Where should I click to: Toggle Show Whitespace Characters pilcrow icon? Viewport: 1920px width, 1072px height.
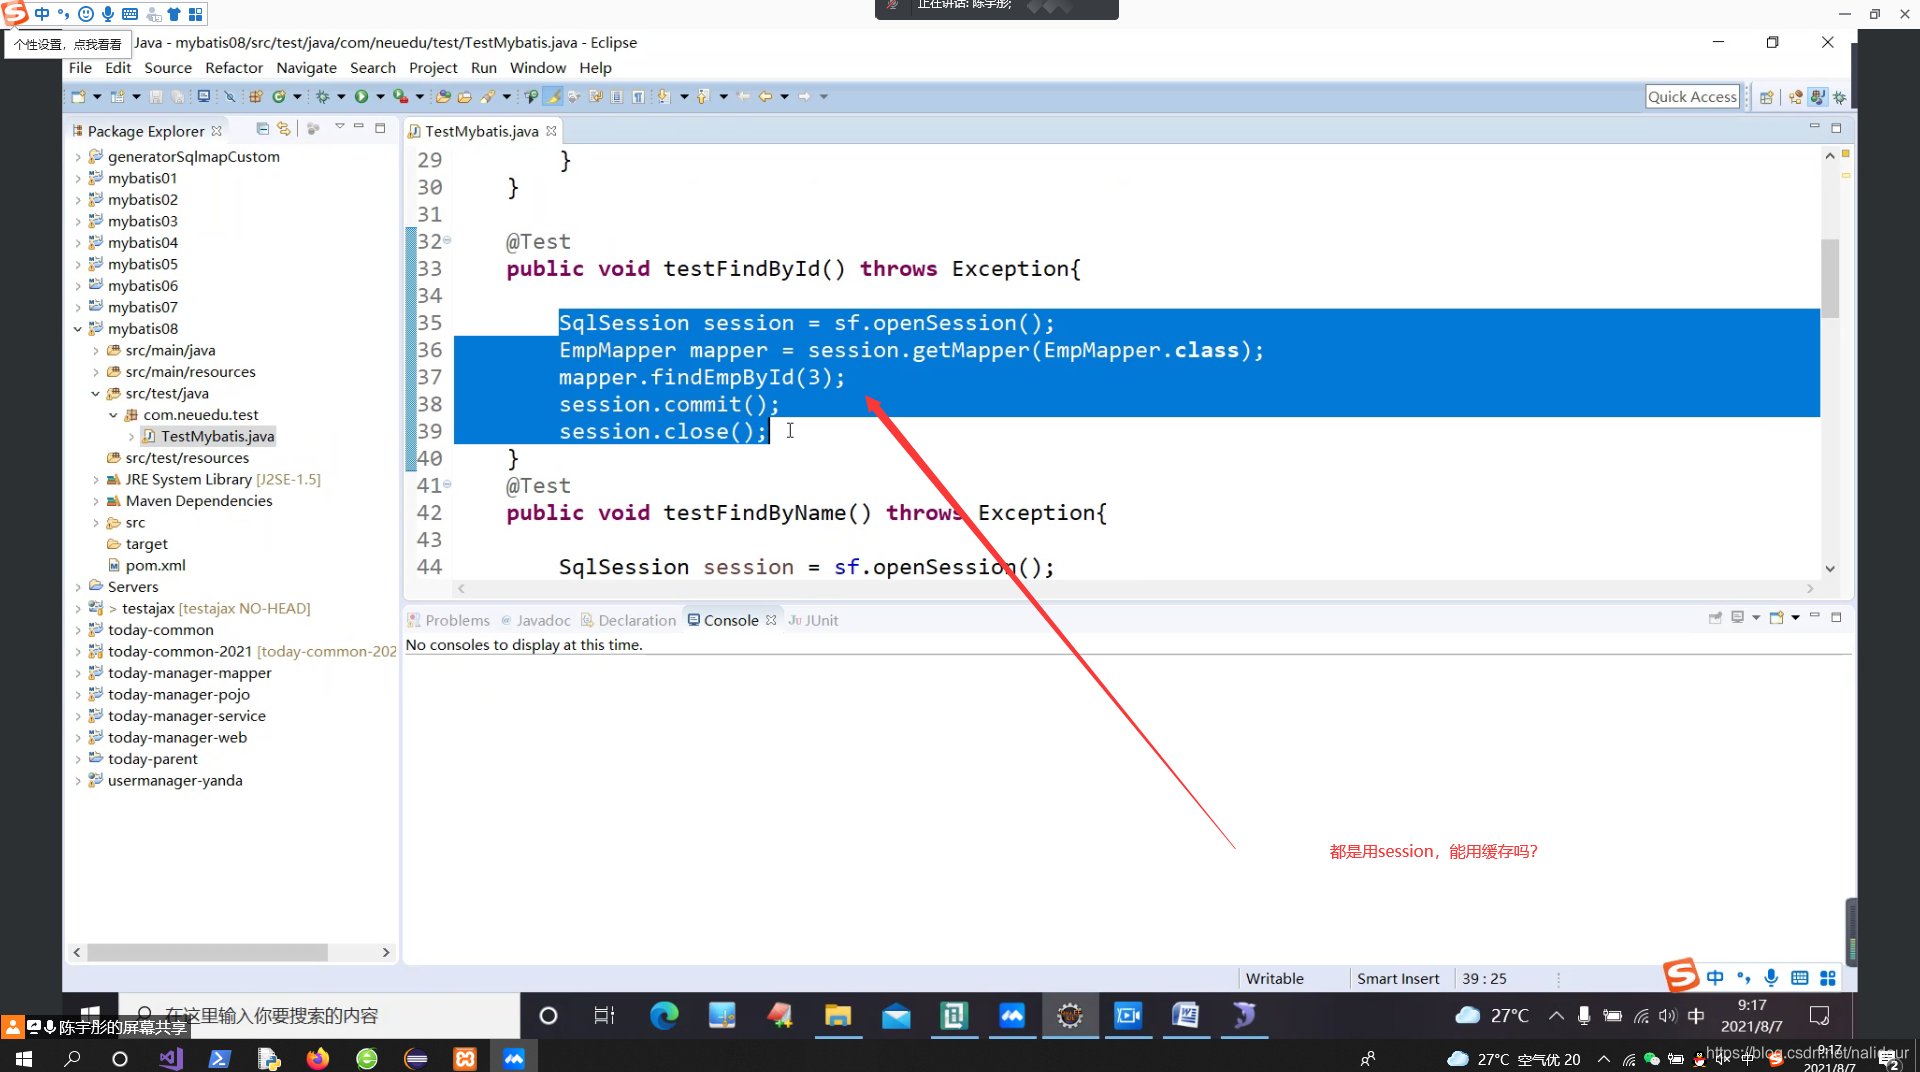(x=638, y=97)
